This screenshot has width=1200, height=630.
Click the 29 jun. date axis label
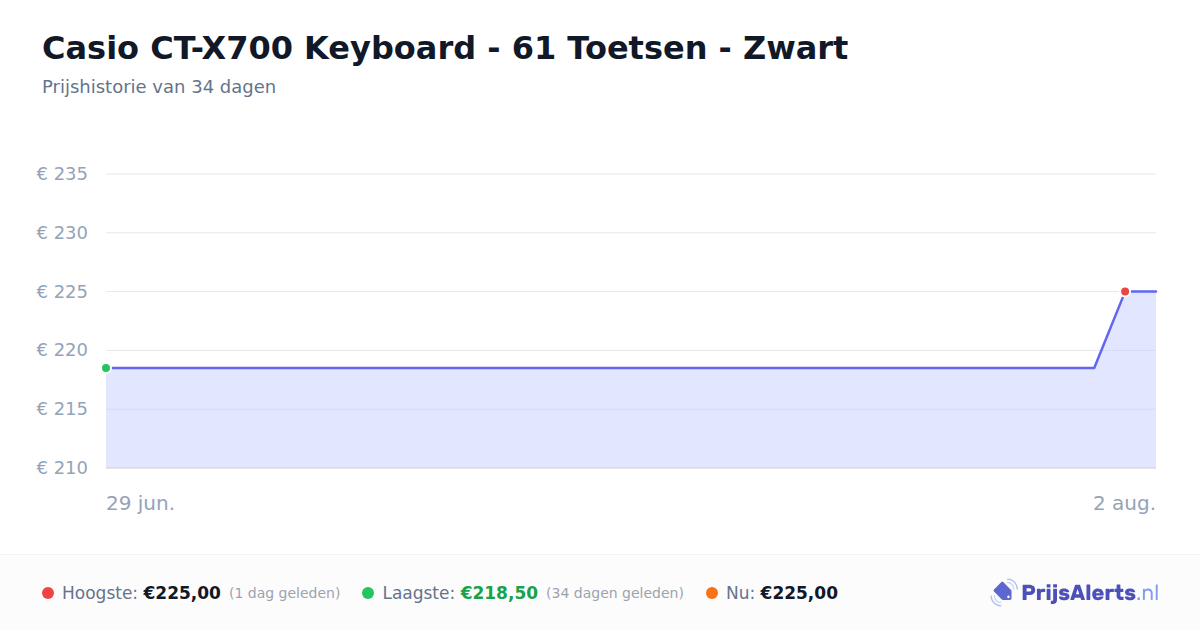point(141,503)
